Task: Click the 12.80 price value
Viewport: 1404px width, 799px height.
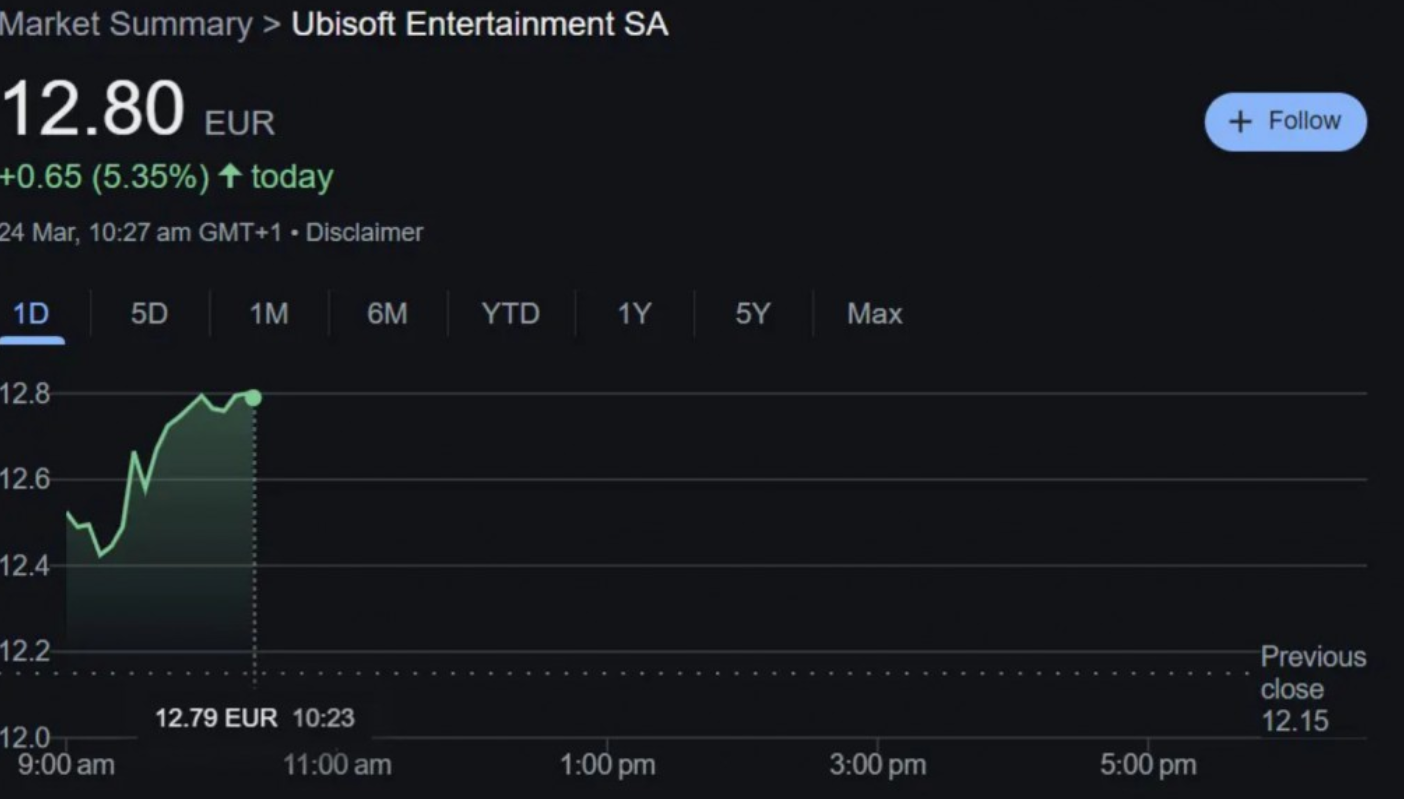Action: [92, 108]
